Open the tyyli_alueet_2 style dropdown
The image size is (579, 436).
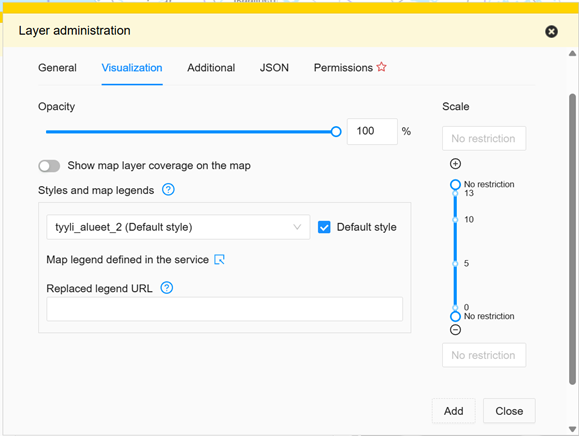pyautogui.click(x=178, y=227)
